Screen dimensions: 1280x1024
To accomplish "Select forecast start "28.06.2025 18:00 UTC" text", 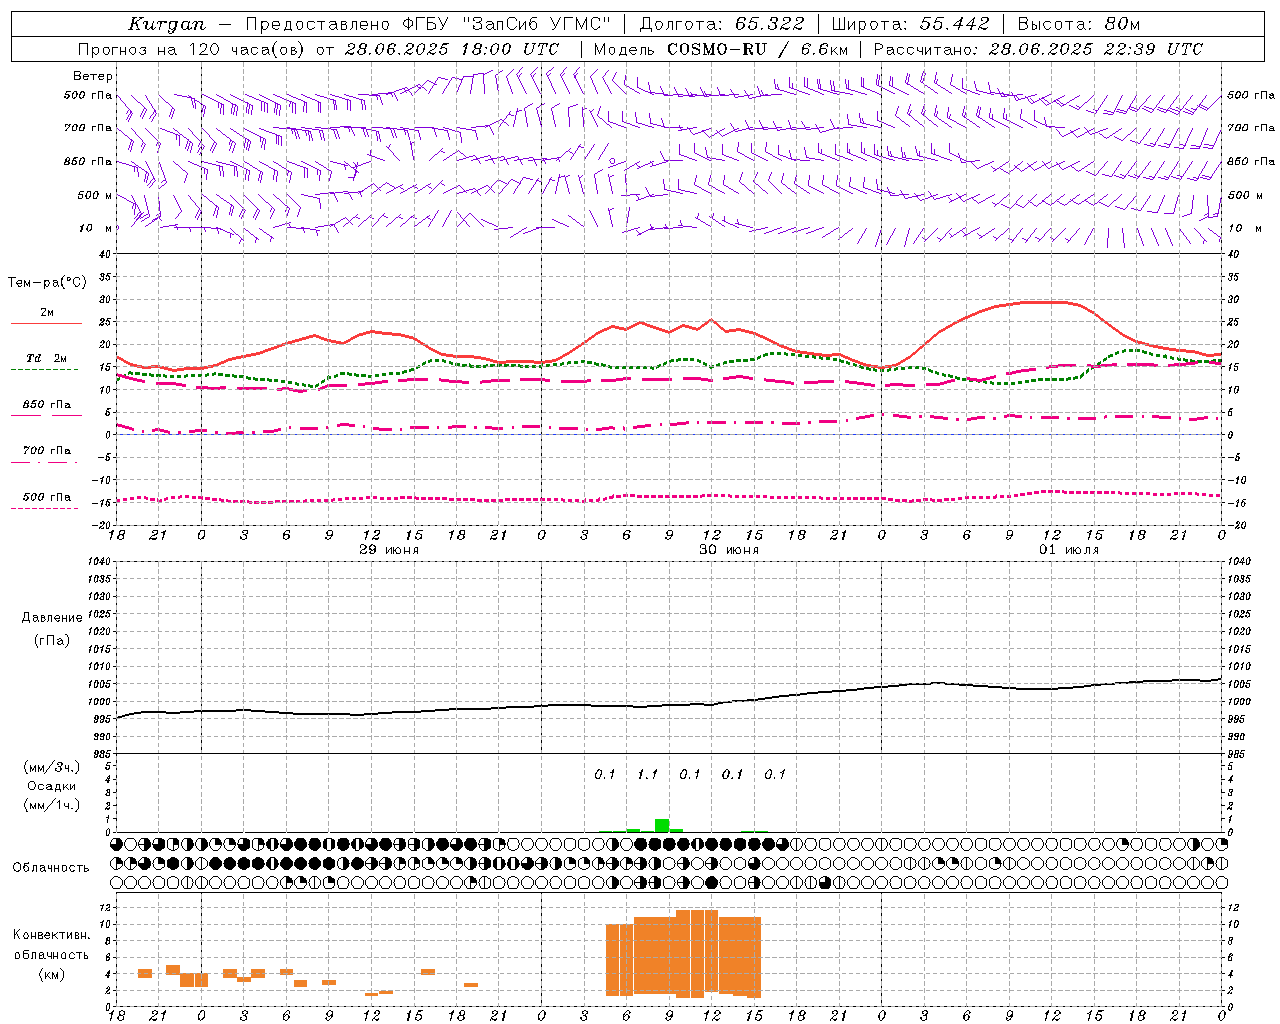I will tap(451, 49).
